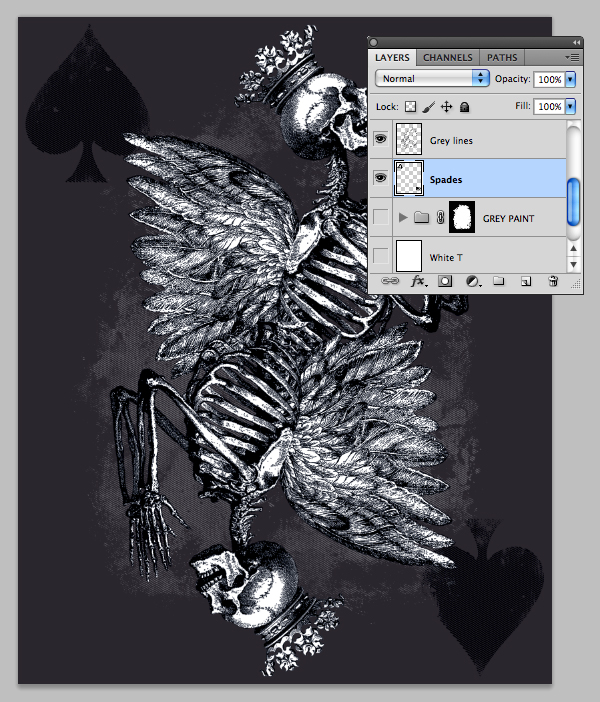Screen dimensions: 600x702
Task: Select the Spades layer thumbnail
Action: [409, 178]
